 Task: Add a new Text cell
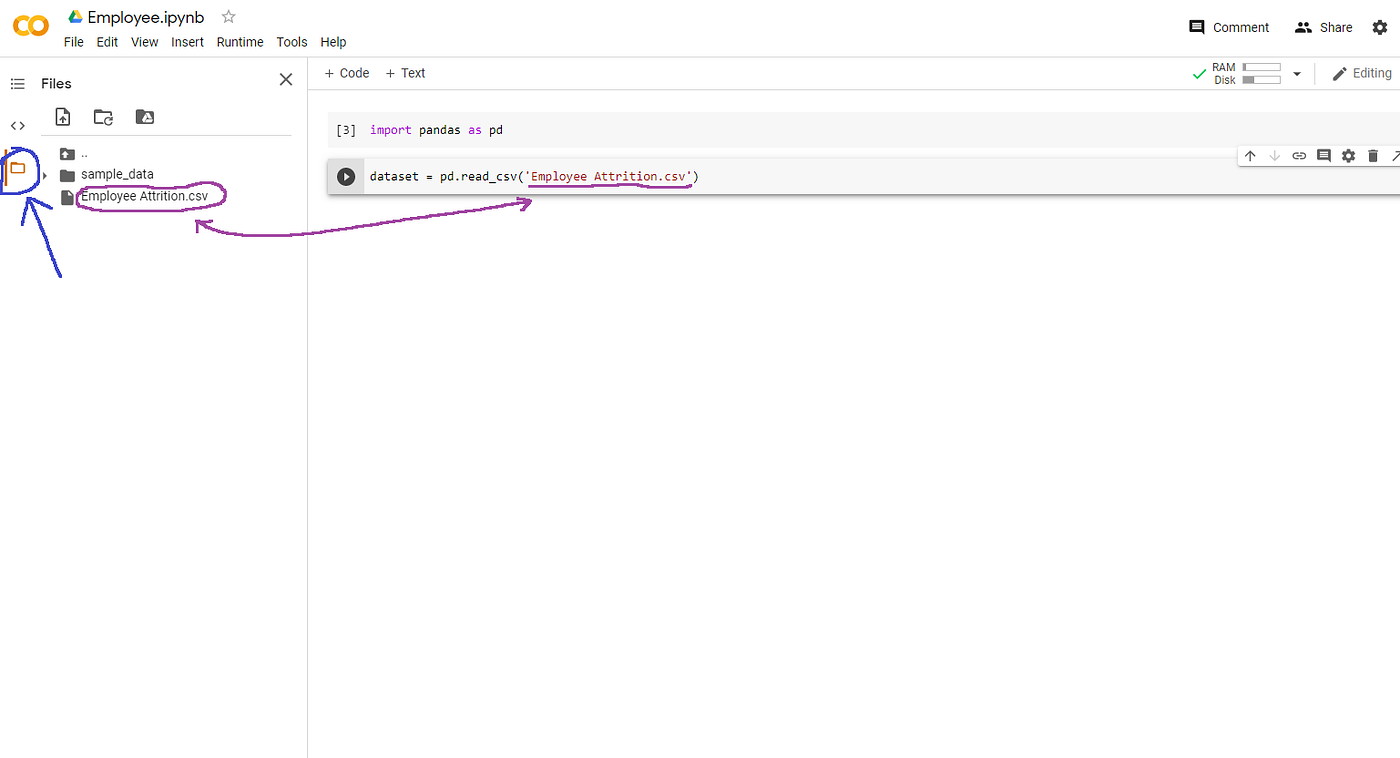[405, 72]
